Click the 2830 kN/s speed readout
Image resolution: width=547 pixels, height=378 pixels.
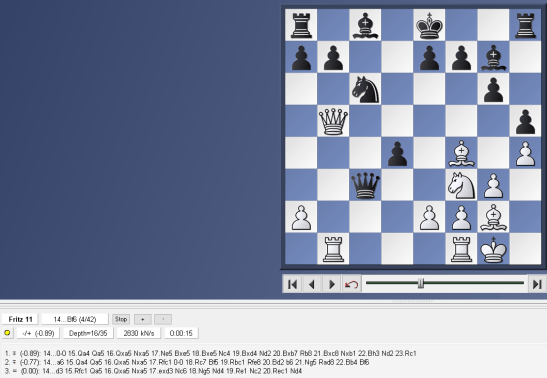[x=138, y=333]
